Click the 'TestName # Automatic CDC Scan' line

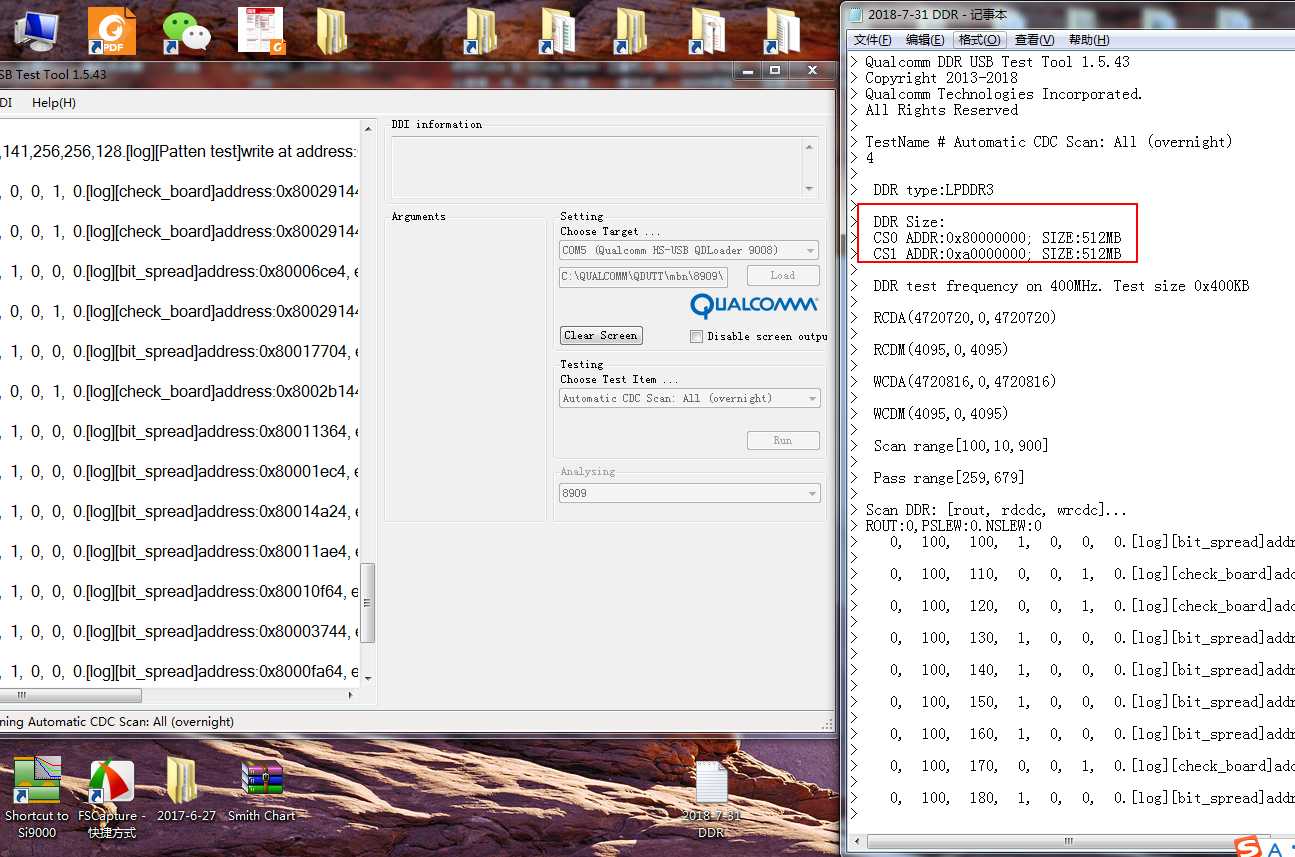point(1049,142)
